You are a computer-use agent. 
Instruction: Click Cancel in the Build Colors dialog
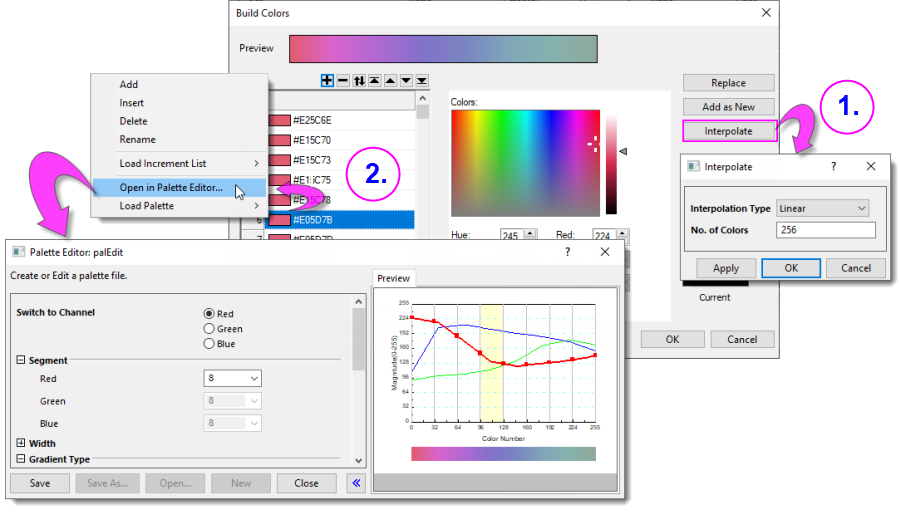(742, 339)
